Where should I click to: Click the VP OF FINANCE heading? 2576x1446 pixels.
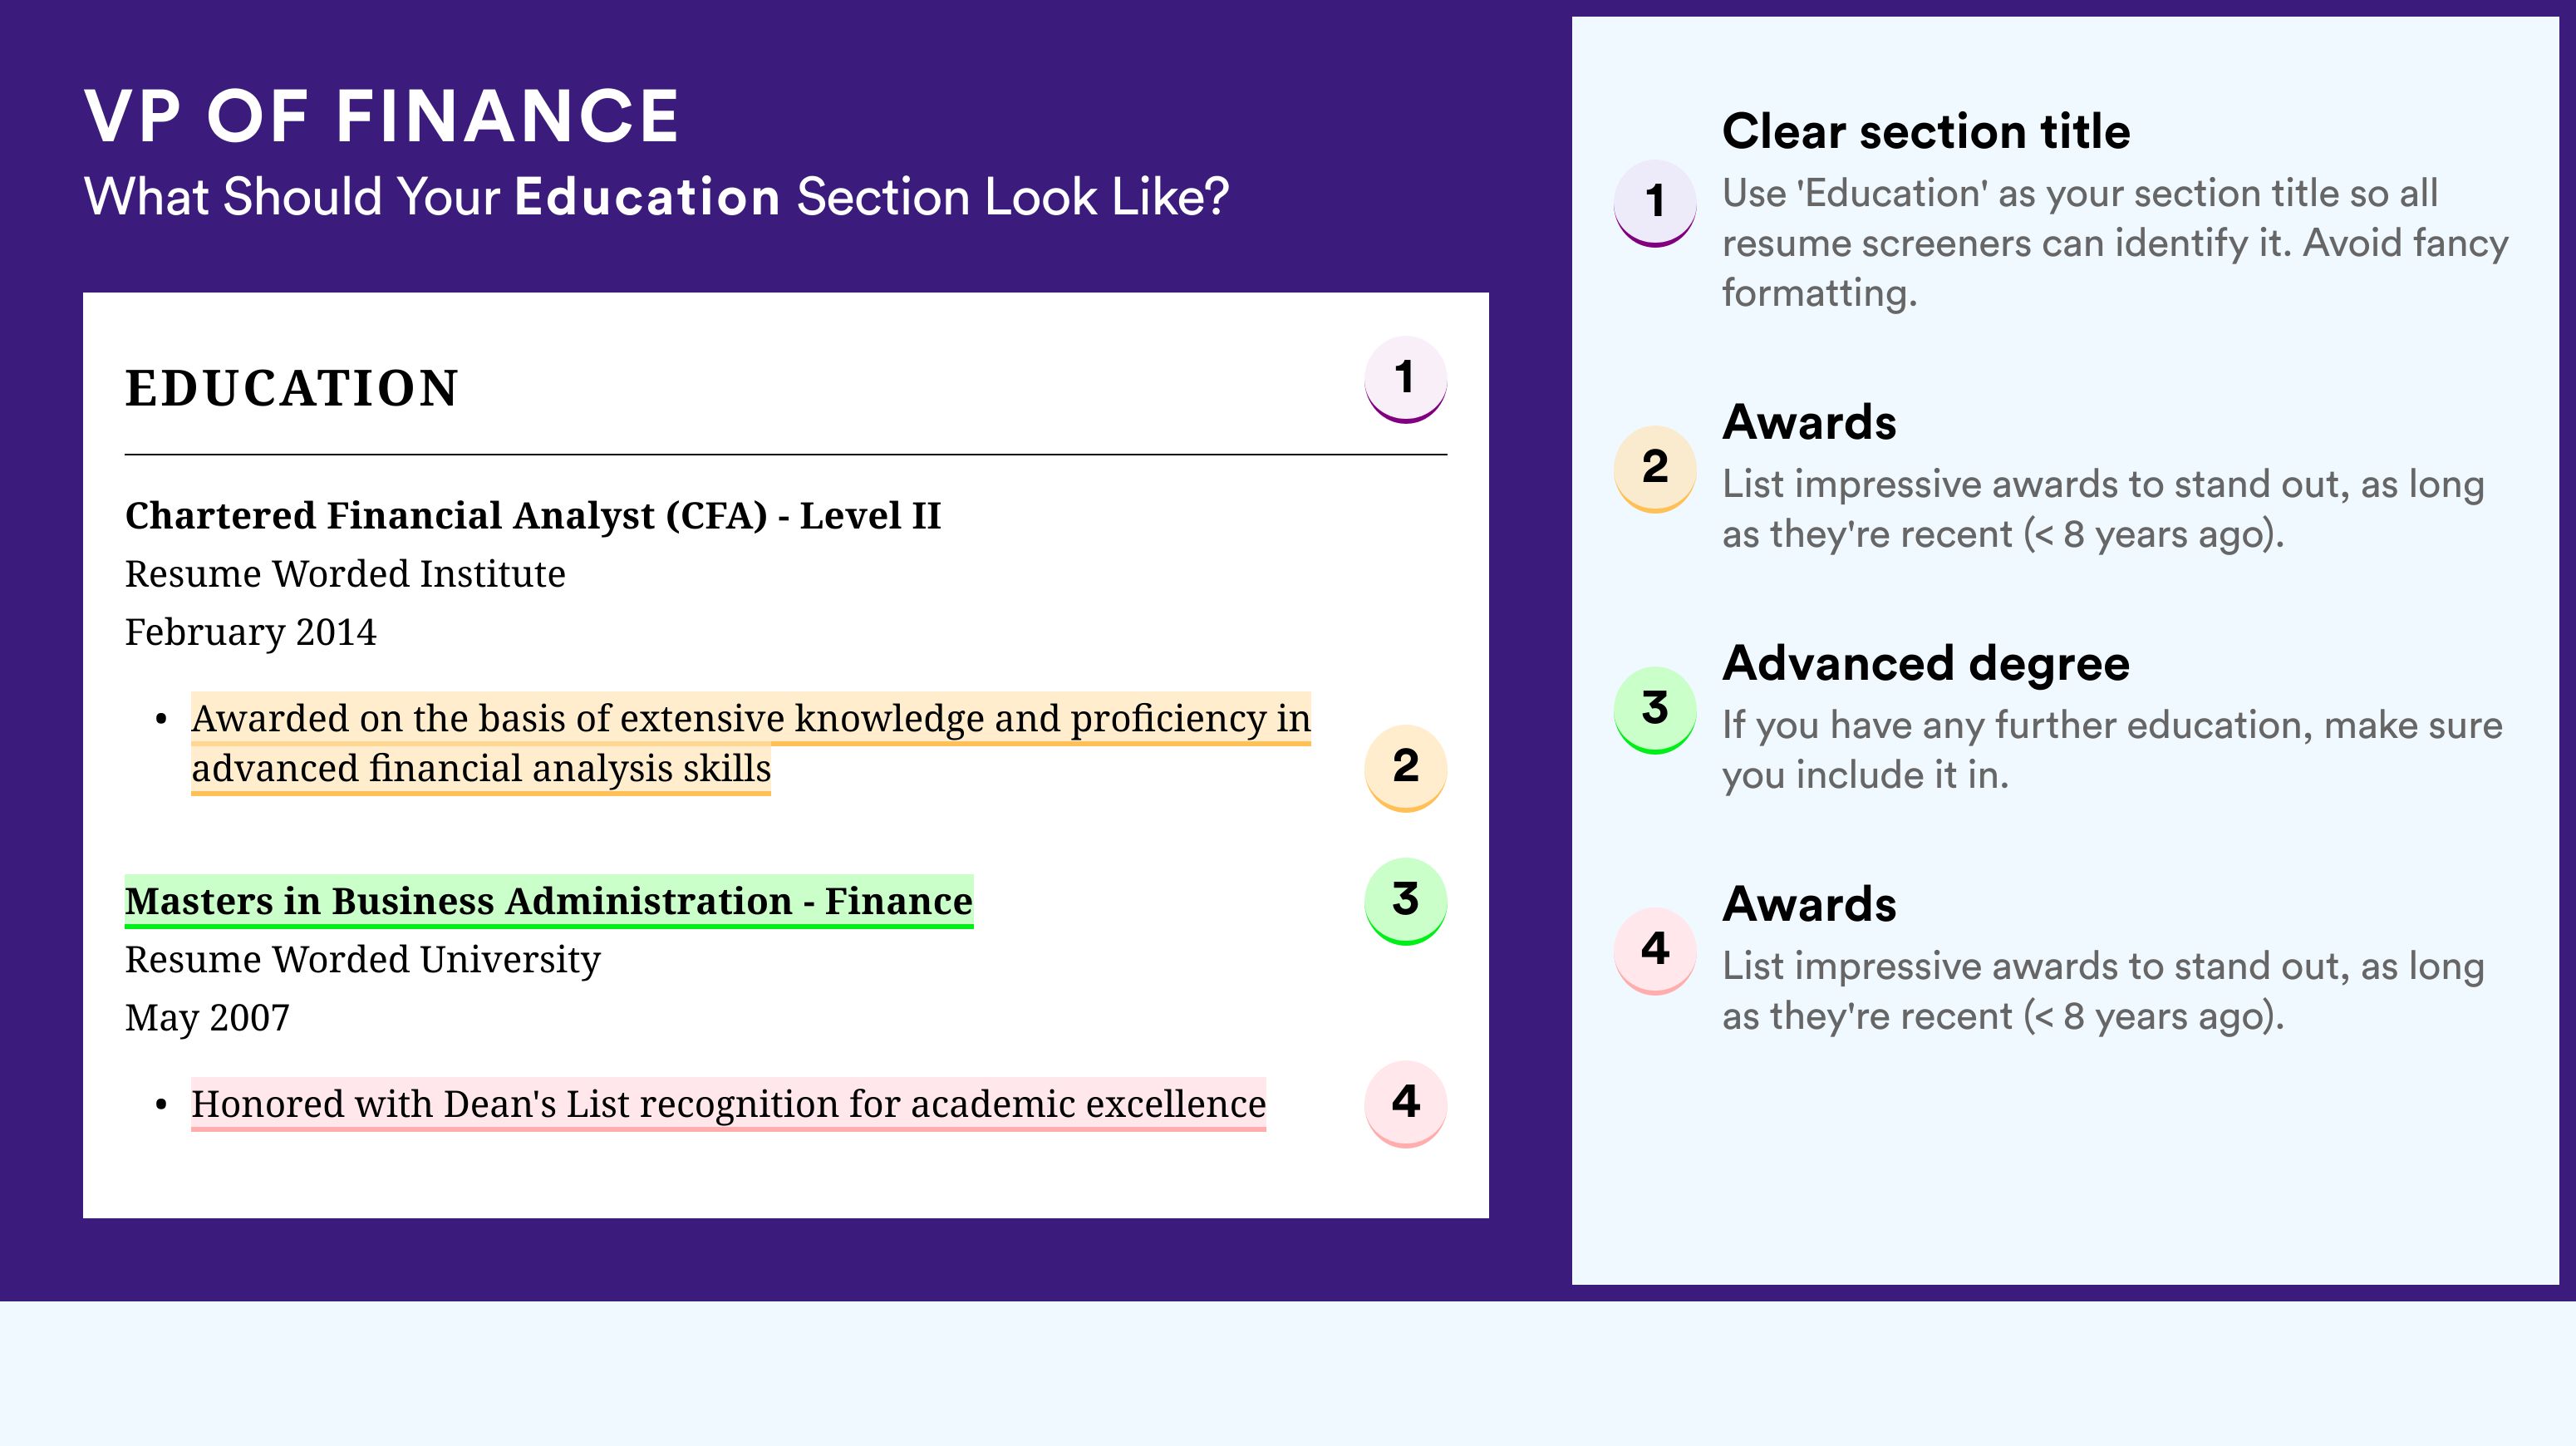(382, 116)
